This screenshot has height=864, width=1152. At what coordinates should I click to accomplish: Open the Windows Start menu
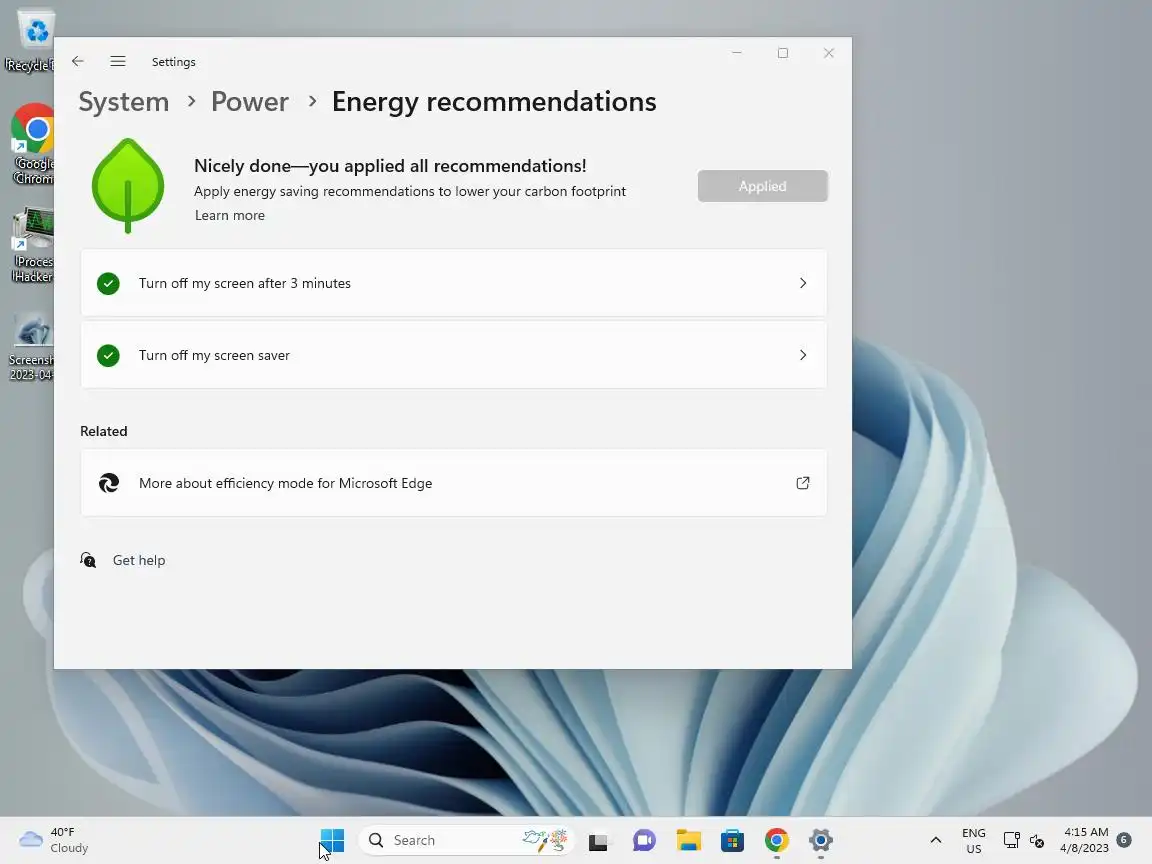[x=332, y=840]
